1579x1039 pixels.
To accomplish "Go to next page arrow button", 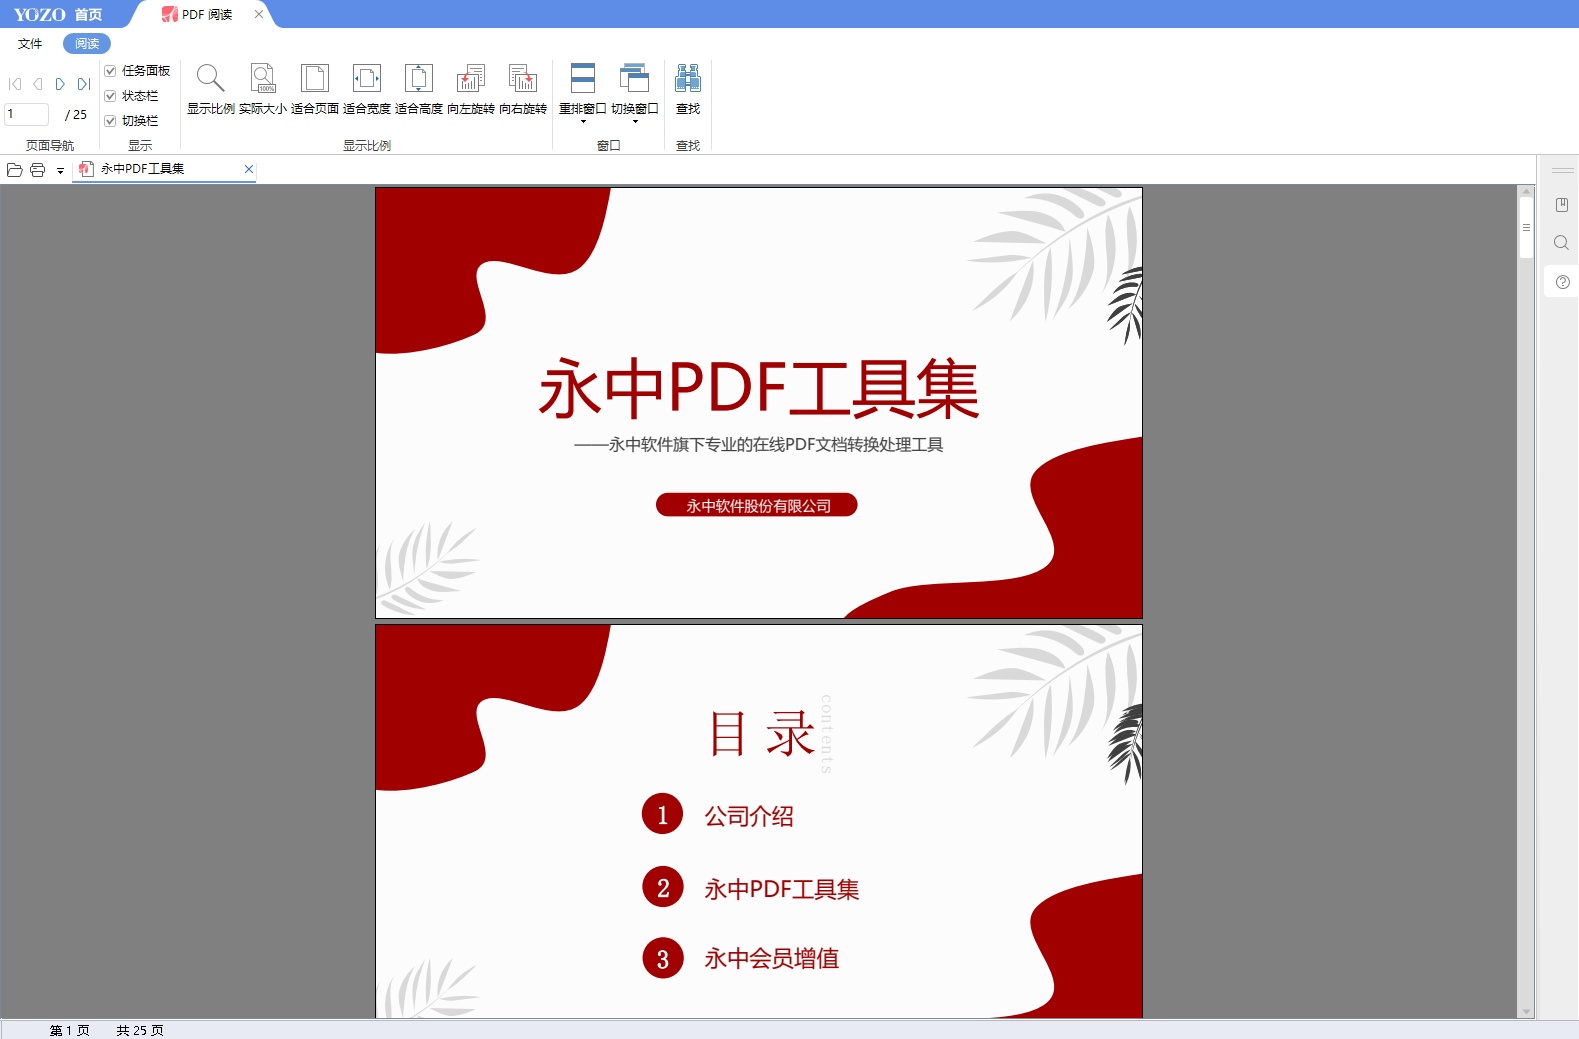I will click(60, 85).
